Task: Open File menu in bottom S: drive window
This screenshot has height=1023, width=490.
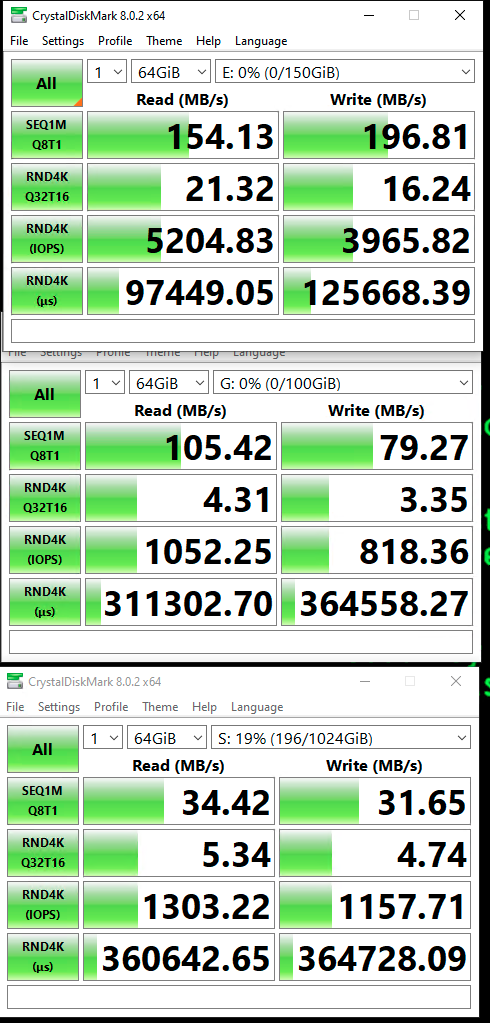Action: [x=15, y=707]
